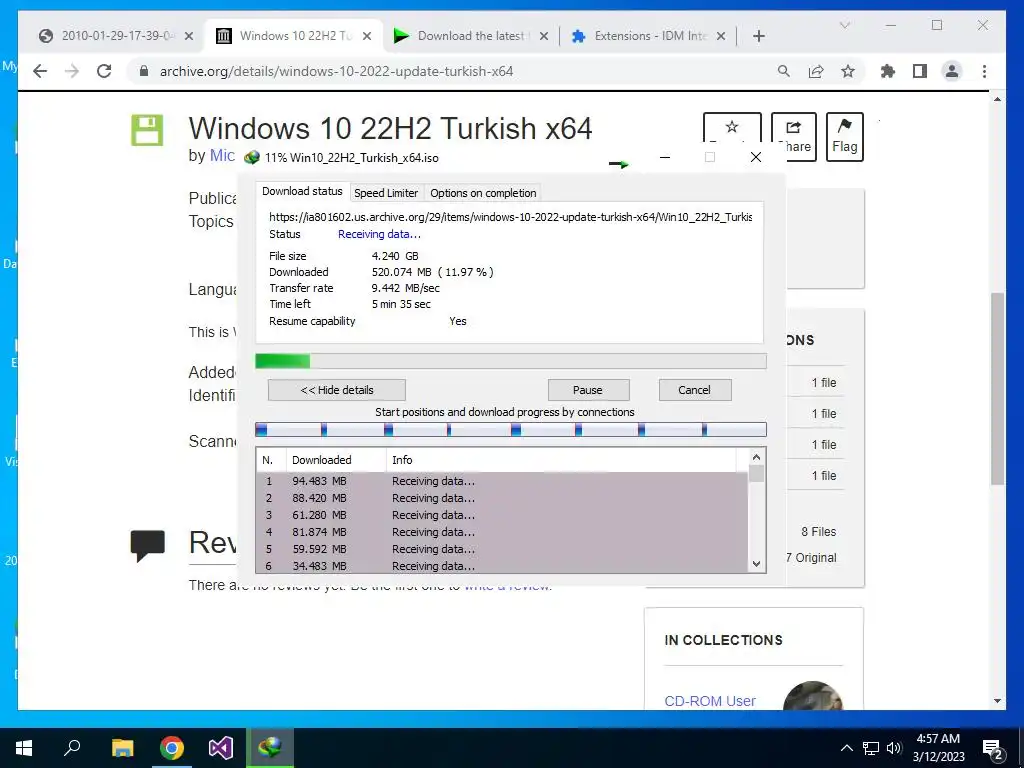Click the tab search chevron in Chrome
The width and height of the screenshot is (1024, 768).
(844, 25)
